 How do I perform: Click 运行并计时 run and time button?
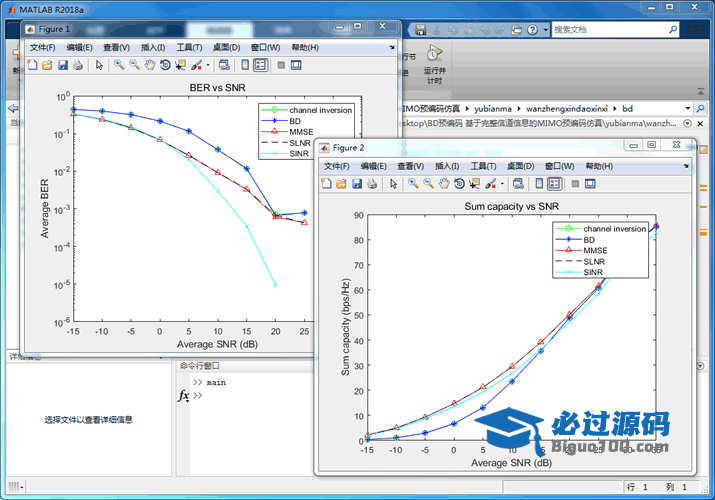(435, 64)
